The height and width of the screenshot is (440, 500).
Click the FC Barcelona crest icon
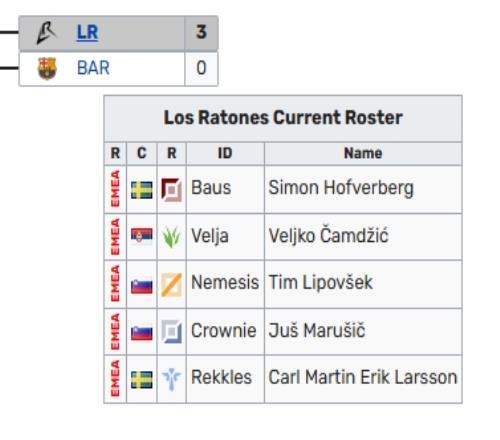[x=47, y=68]
